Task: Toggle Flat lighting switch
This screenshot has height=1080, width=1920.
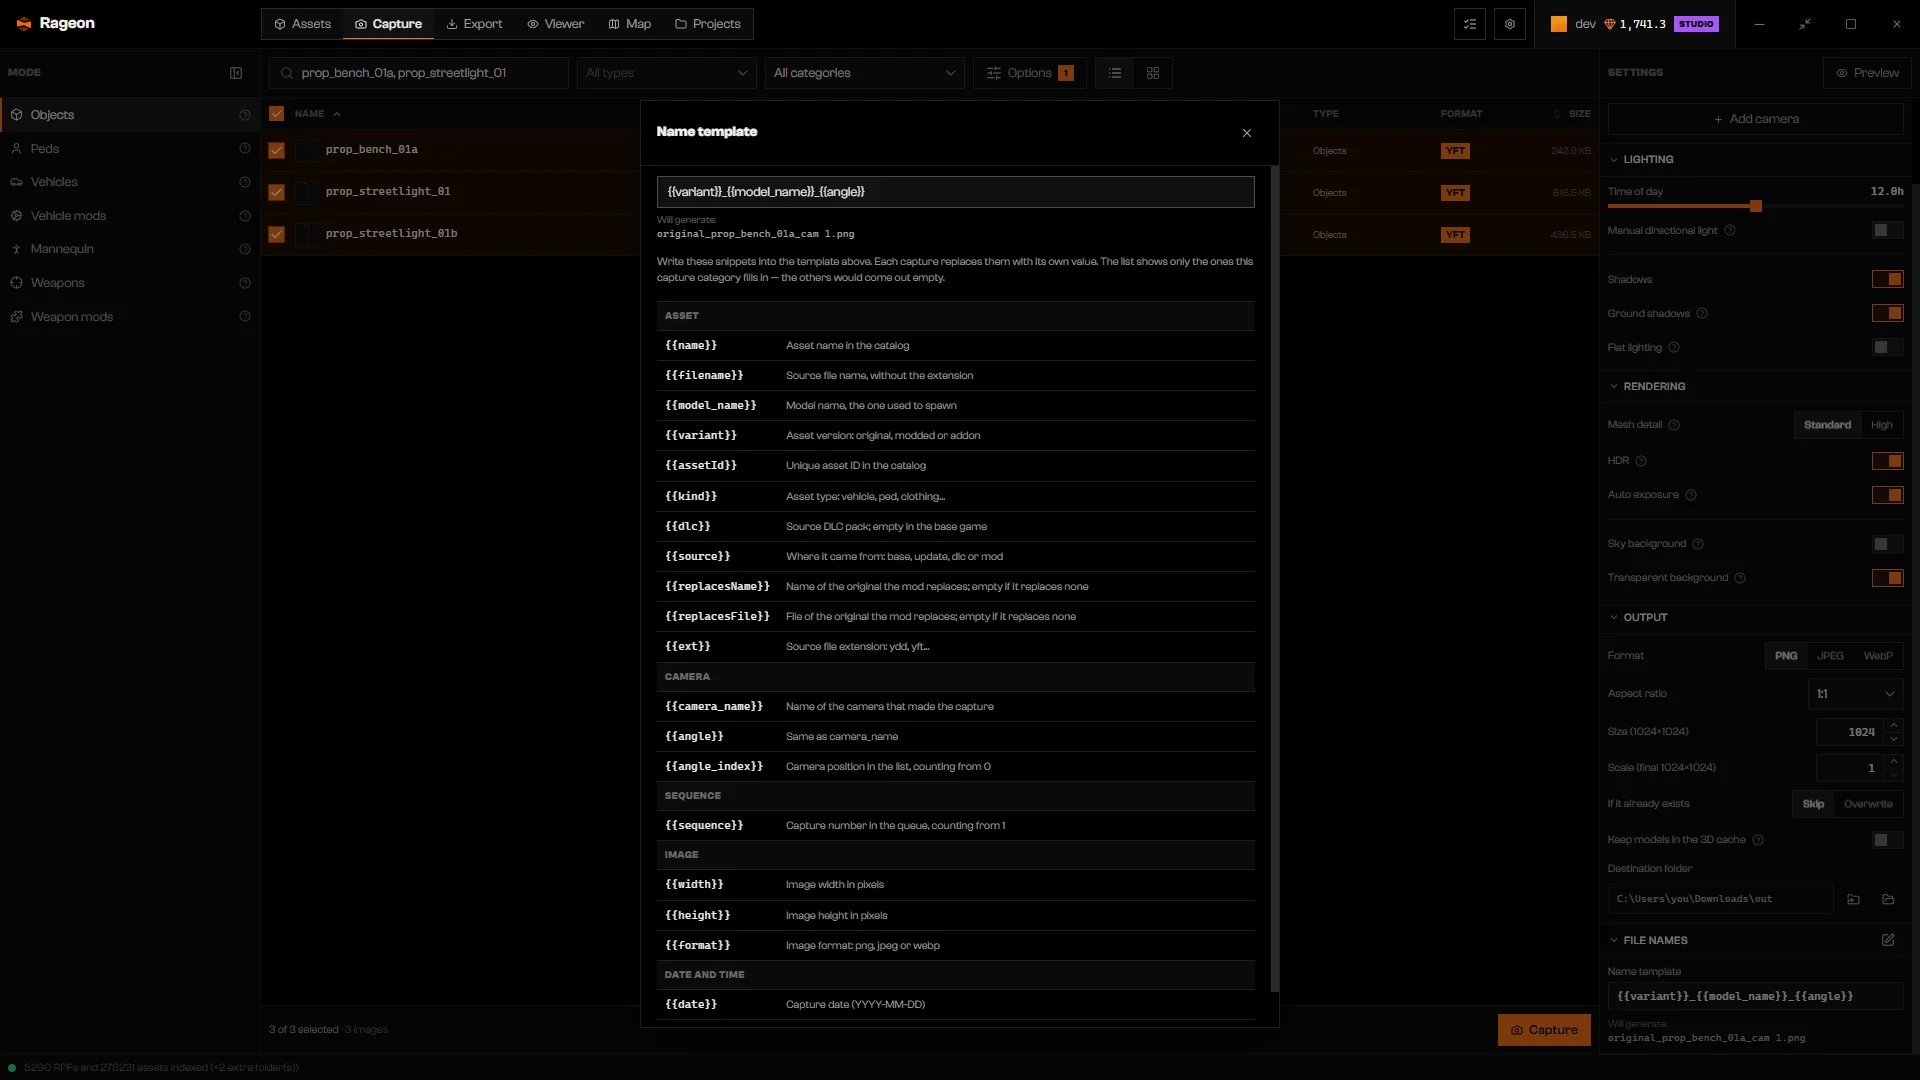Action: coord(1887,347)
